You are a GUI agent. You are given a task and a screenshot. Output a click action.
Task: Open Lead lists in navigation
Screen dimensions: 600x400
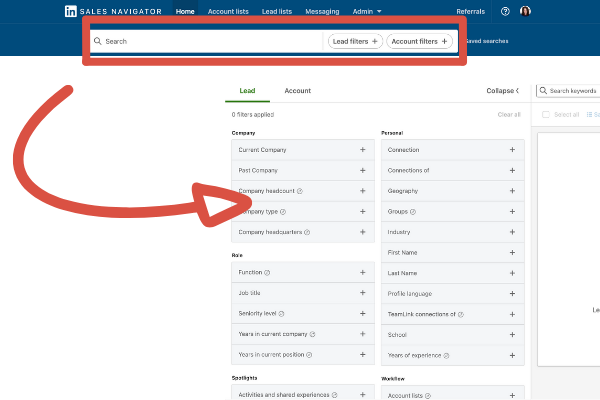click(x=277, y=11)
